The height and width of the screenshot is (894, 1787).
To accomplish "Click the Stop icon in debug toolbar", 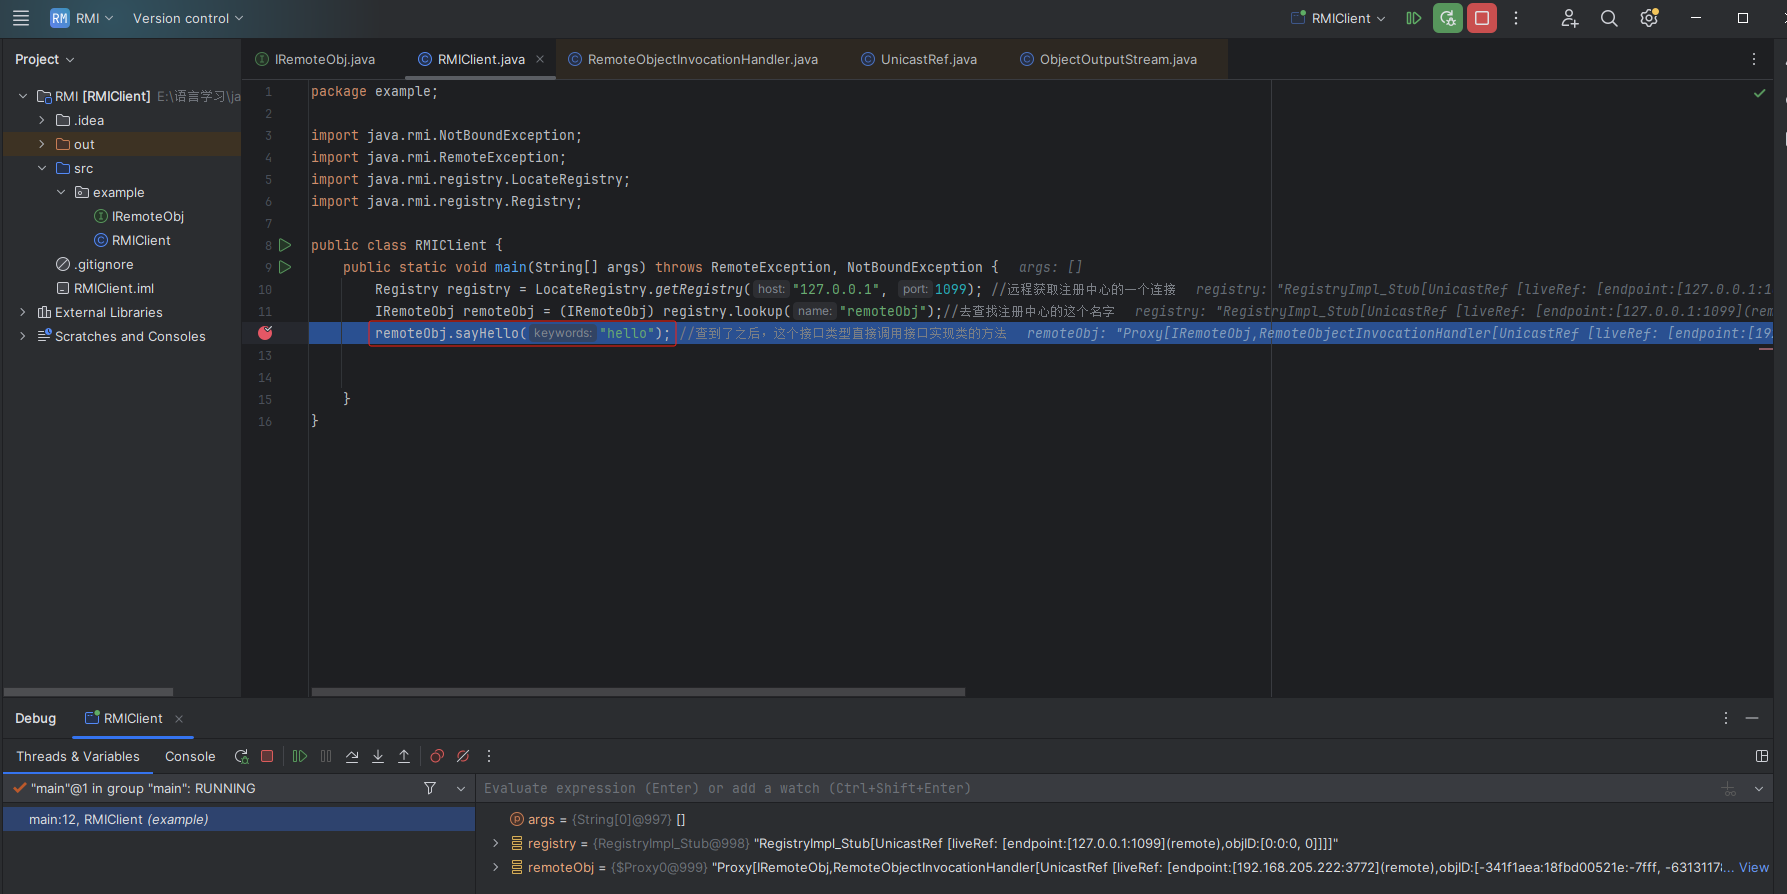I will tap(267, 756).
